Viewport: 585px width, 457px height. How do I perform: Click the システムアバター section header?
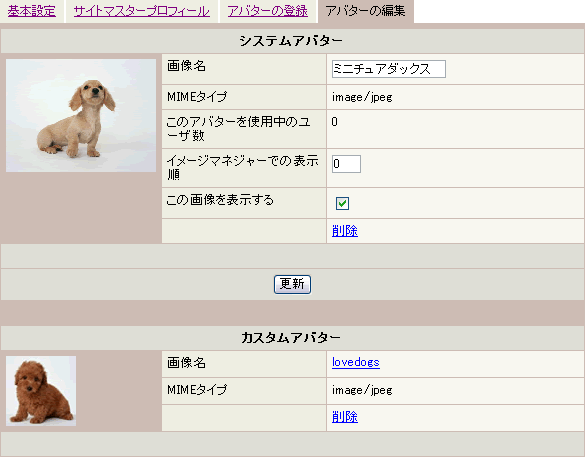[x=291, y=40]
